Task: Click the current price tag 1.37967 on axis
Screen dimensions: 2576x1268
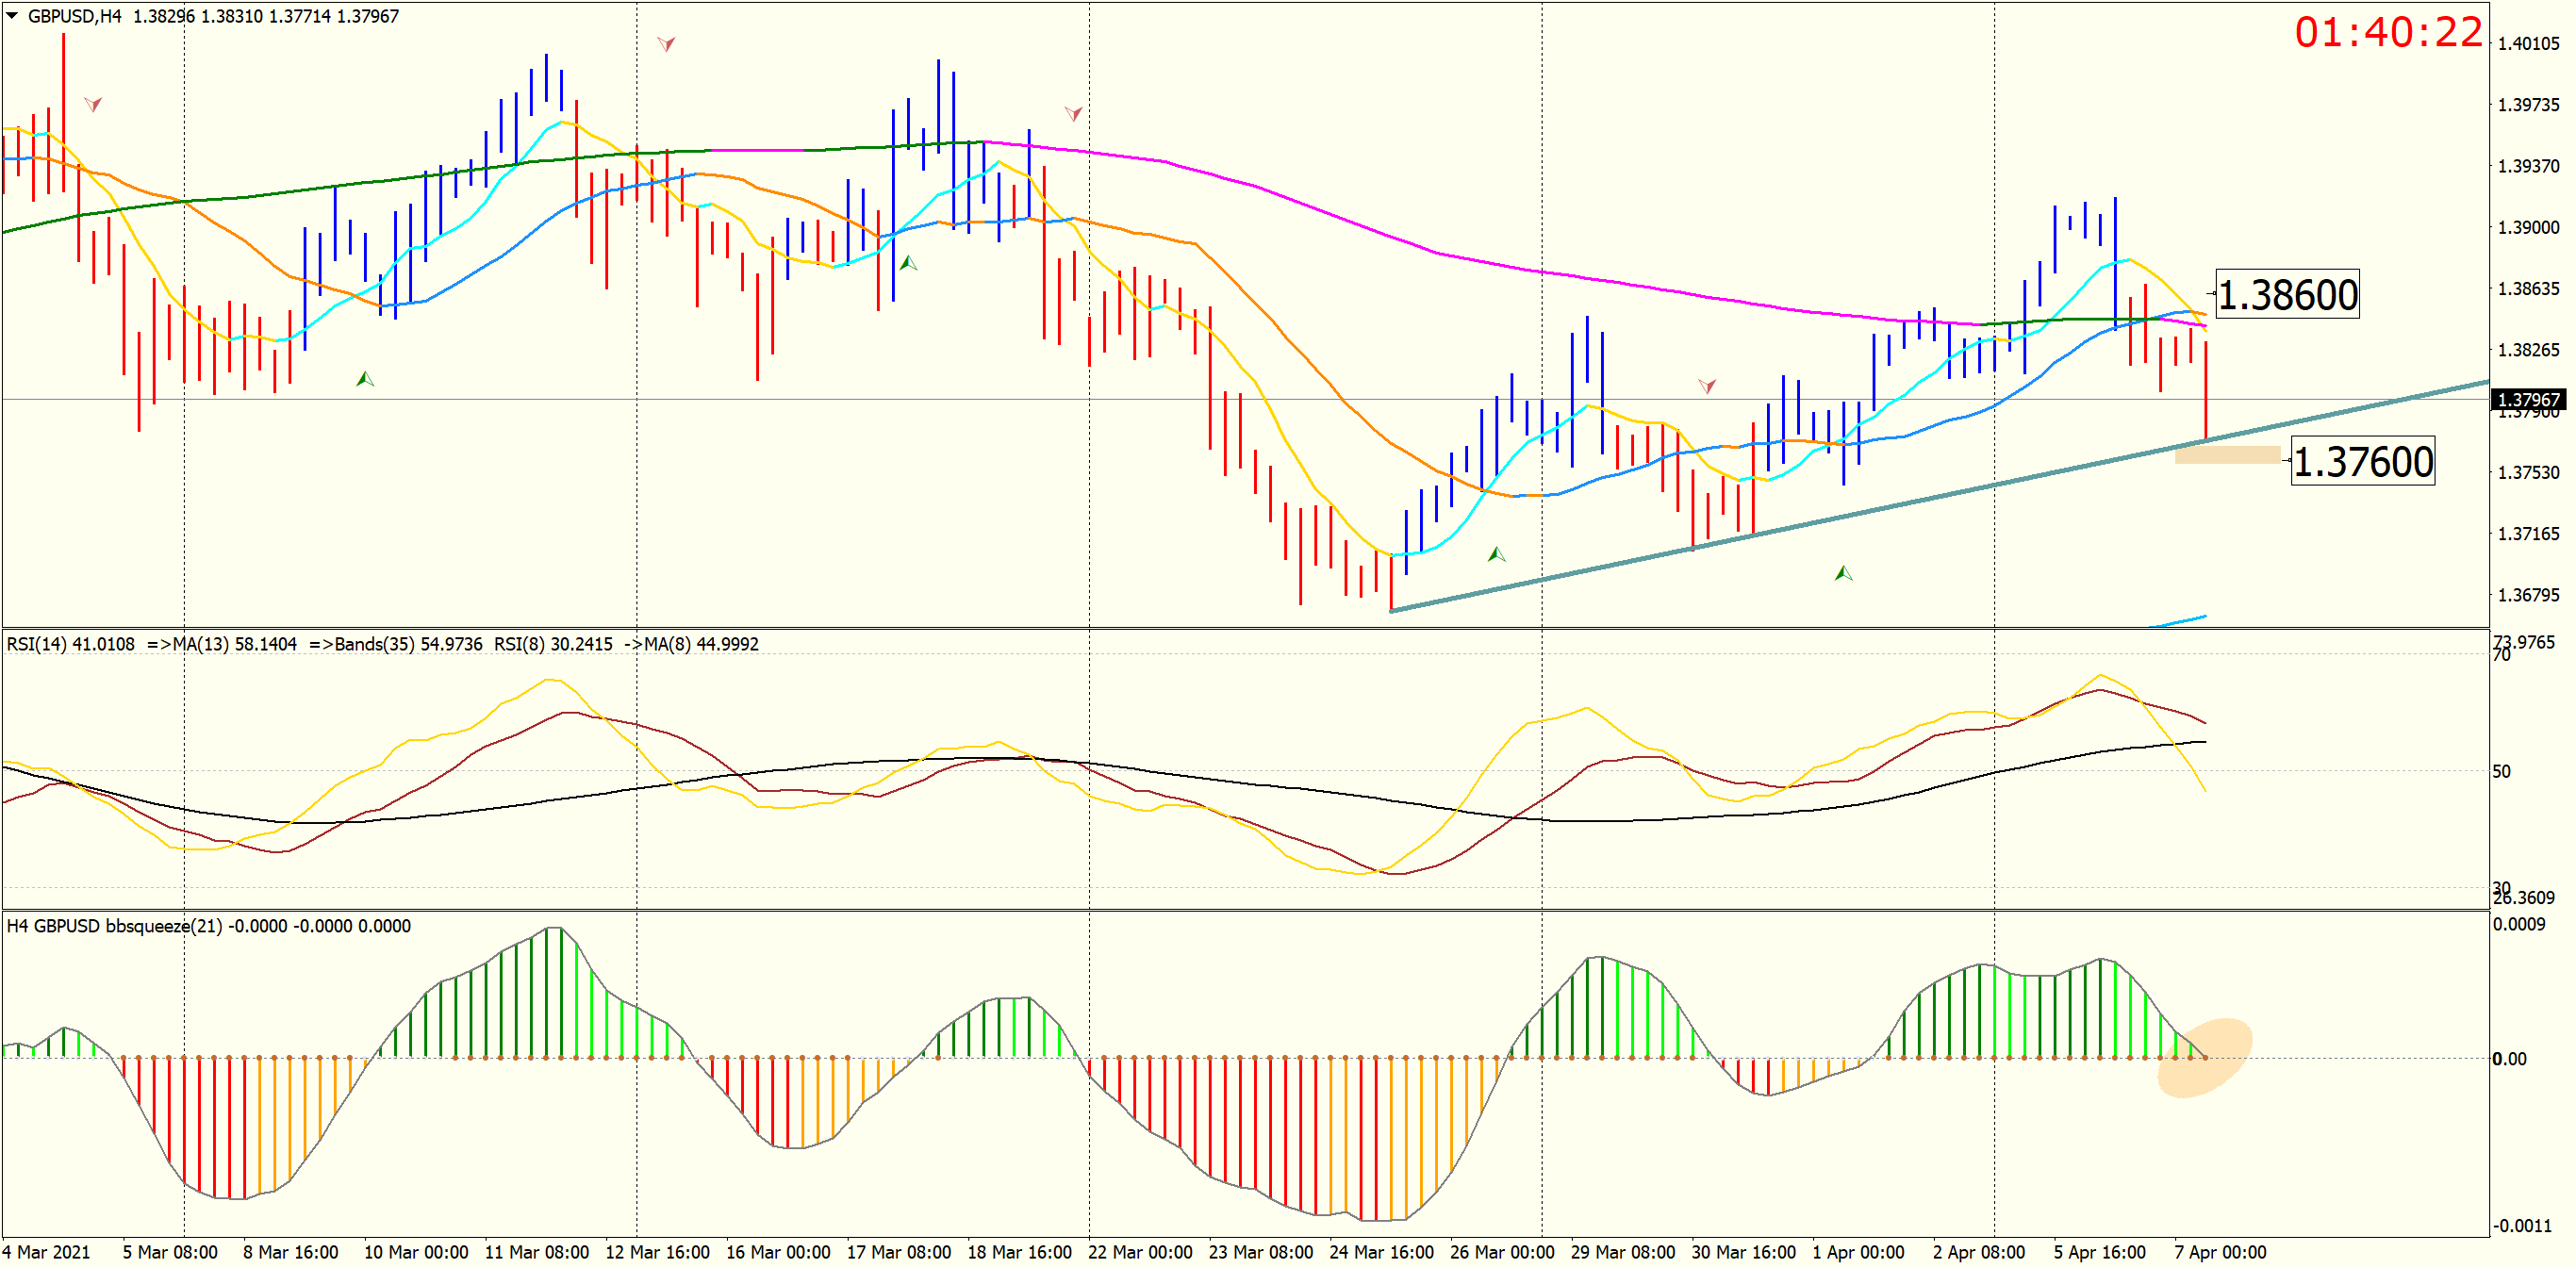Action: [x=2528, y=400]
